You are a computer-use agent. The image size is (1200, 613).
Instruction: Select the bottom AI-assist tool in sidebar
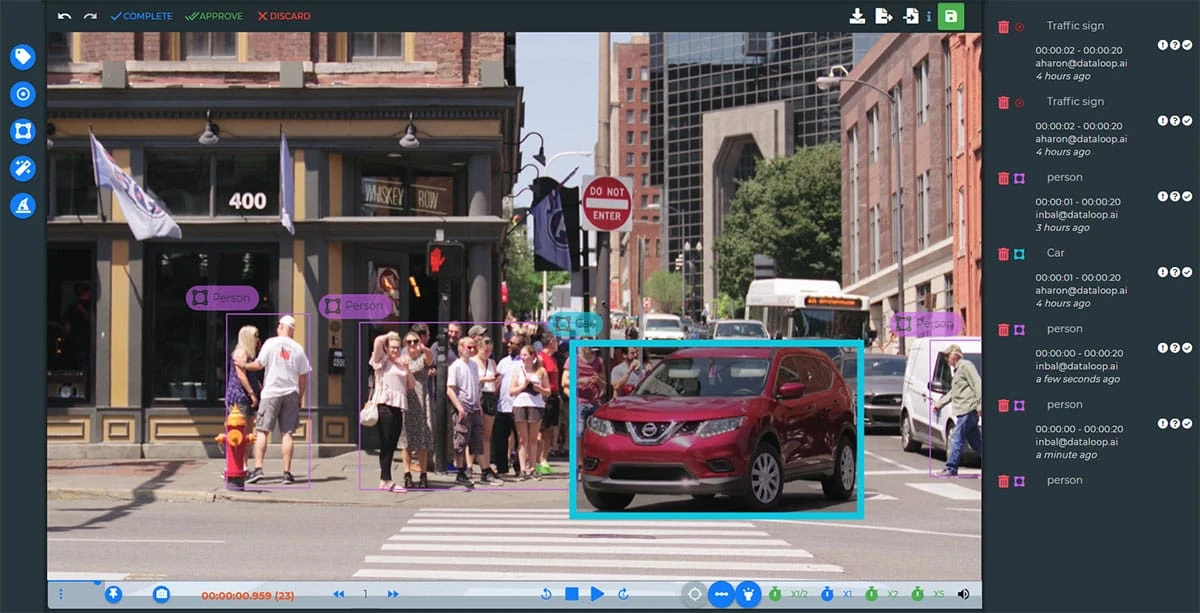click(22, 205)
